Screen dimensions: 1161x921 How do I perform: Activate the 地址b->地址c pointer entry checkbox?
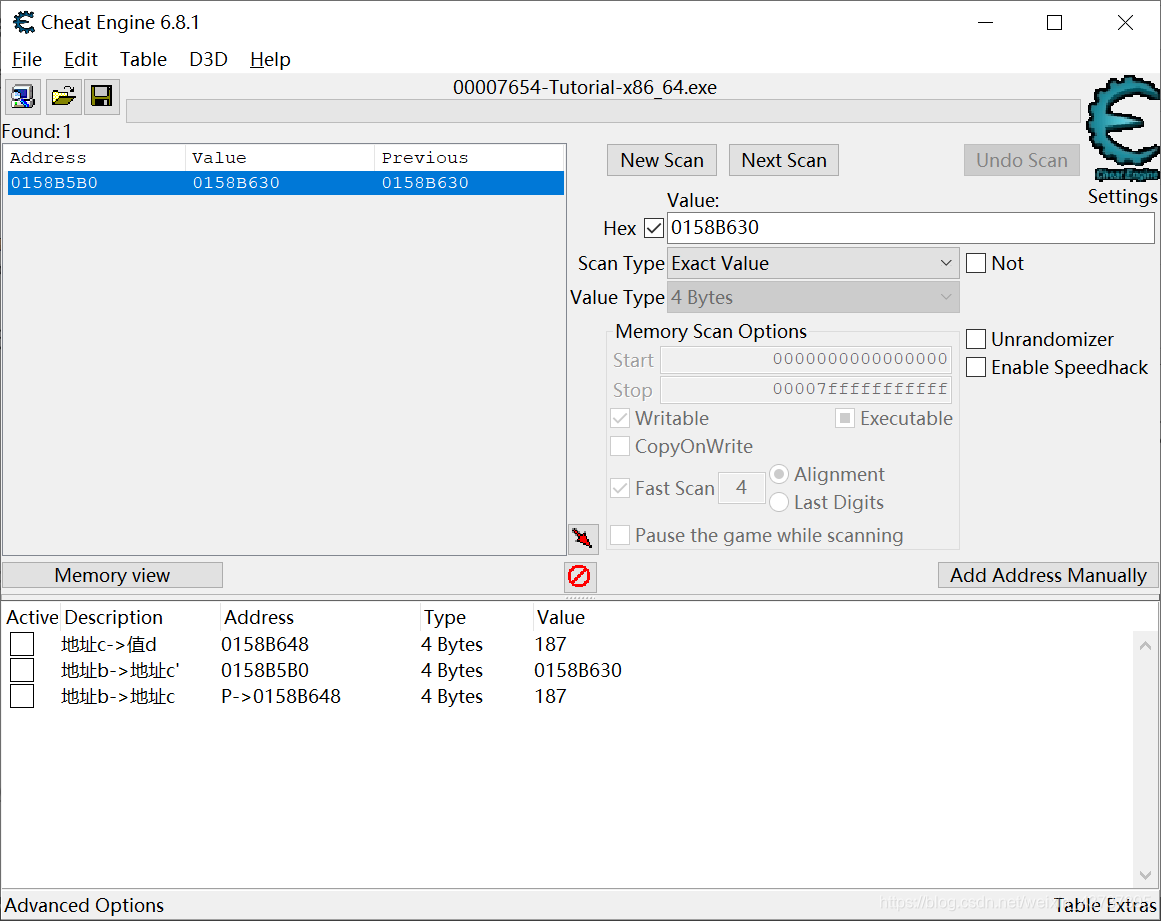pos(22,696)
